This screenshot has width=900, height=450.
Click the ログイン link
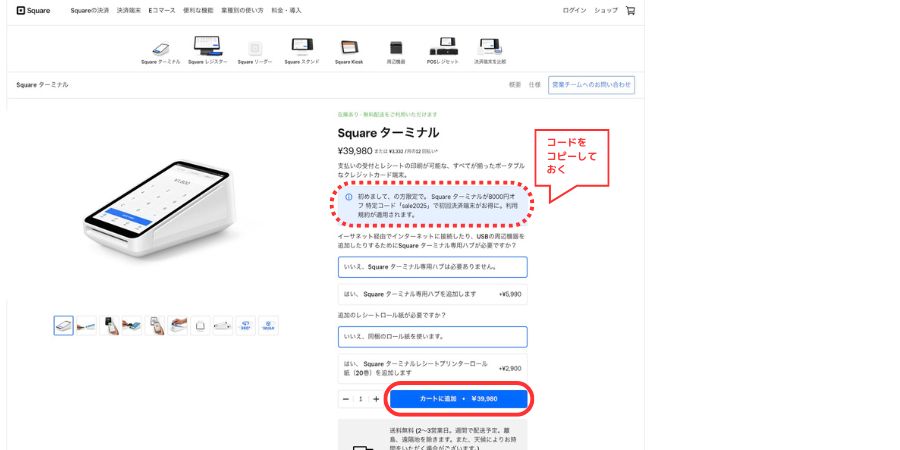tap(575, 10)
